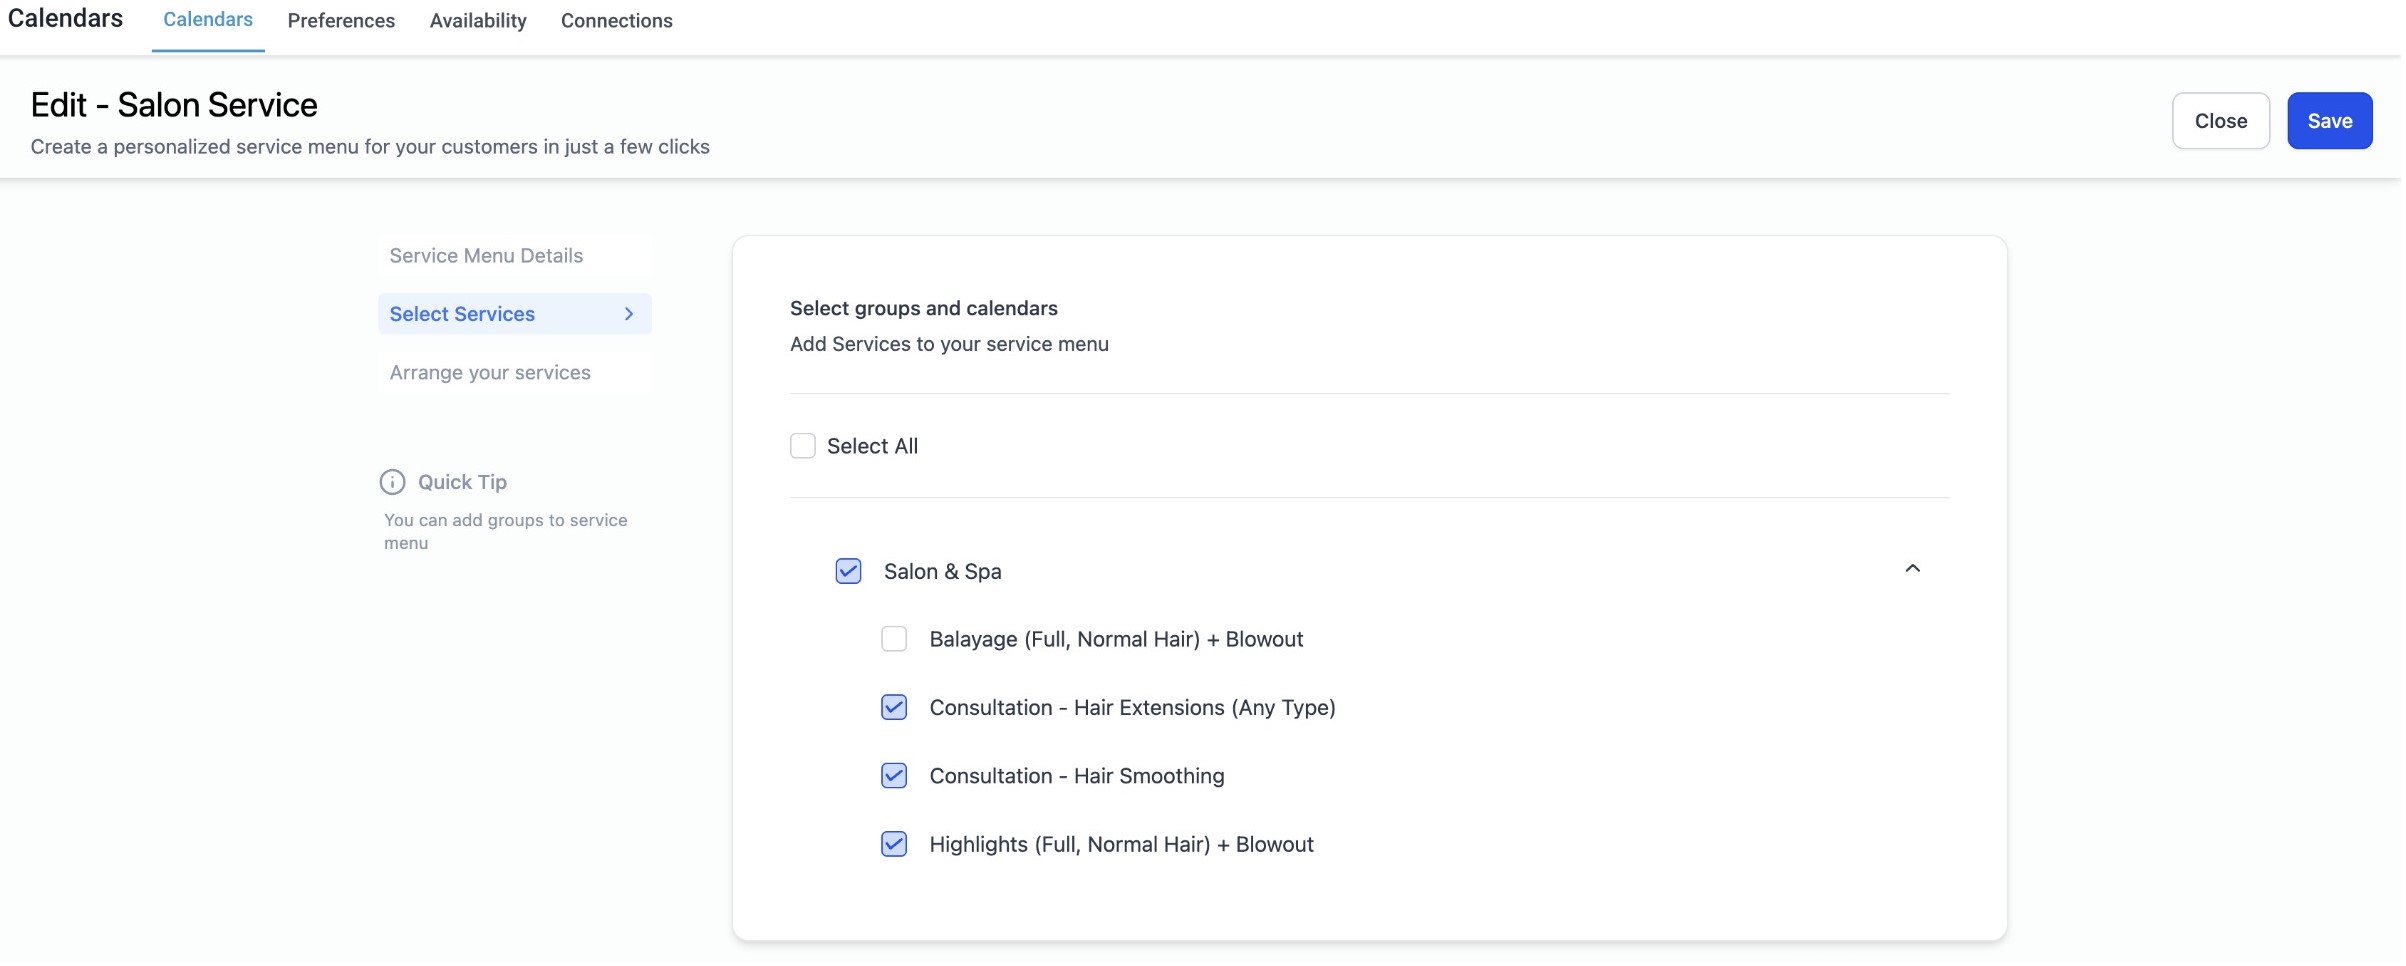Switch to the Availability tab
This screenshot has height=966, width=2406.
pos(478,21)
